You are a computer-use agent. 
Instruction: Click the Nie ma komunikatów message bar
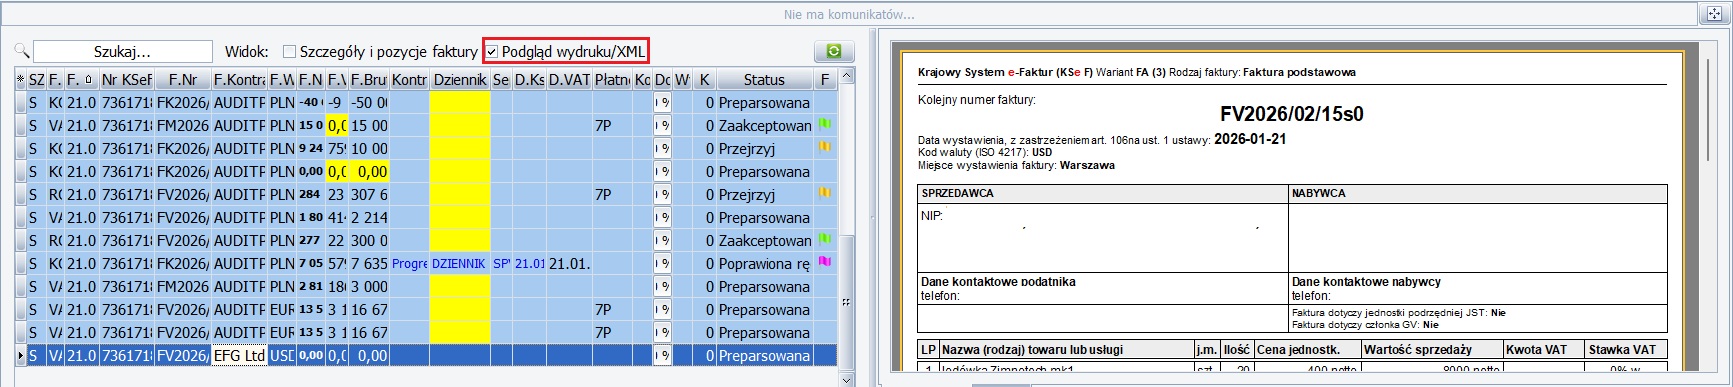[849, 14]
